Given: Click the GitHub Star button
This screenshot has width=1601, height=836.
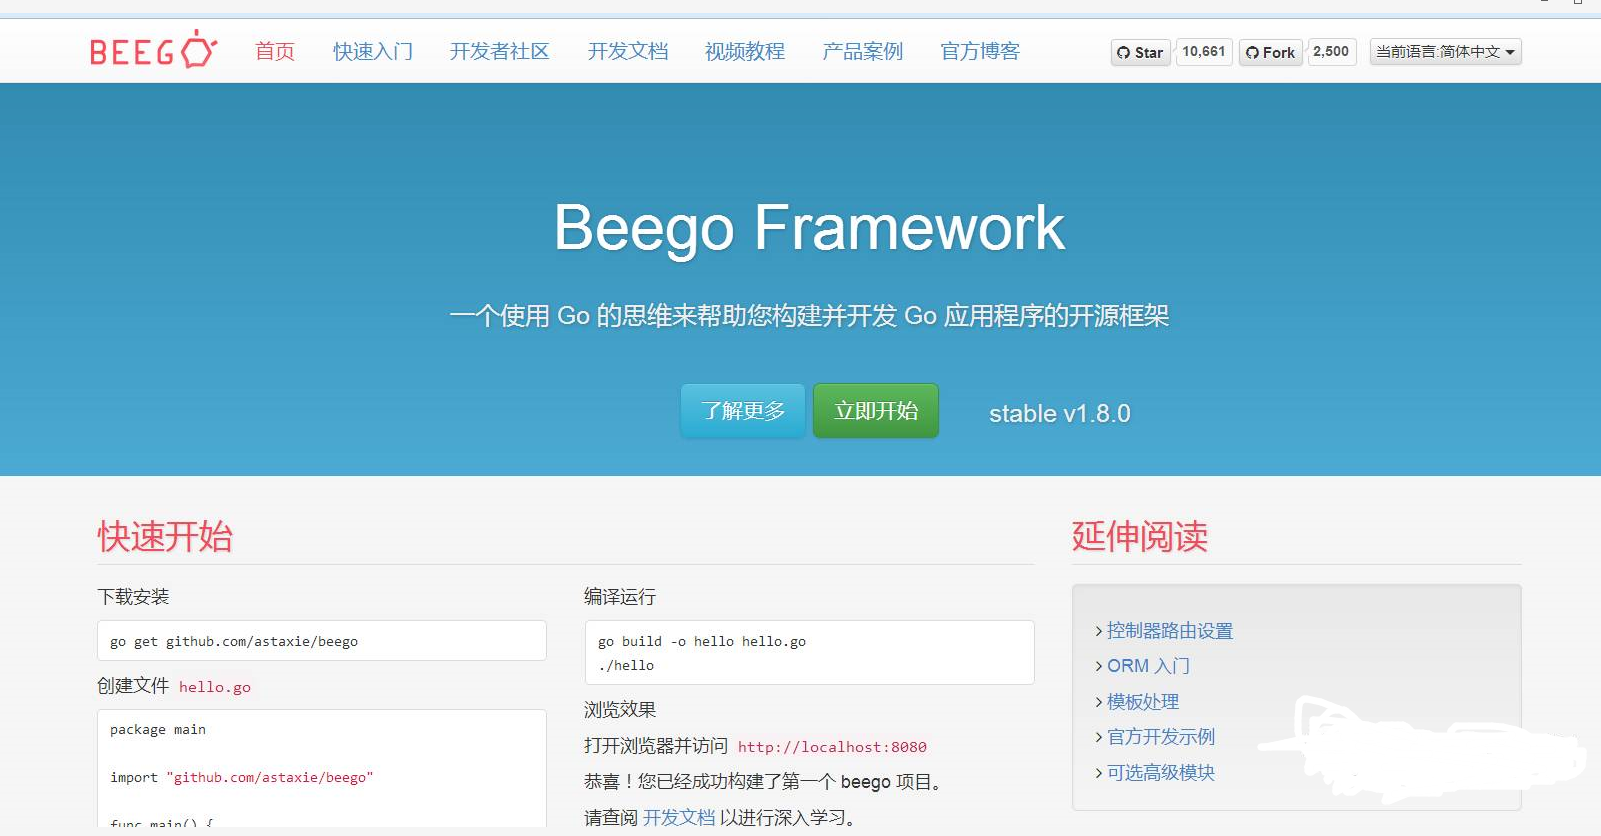Looking at the screenshot, I should [1140, 52].
